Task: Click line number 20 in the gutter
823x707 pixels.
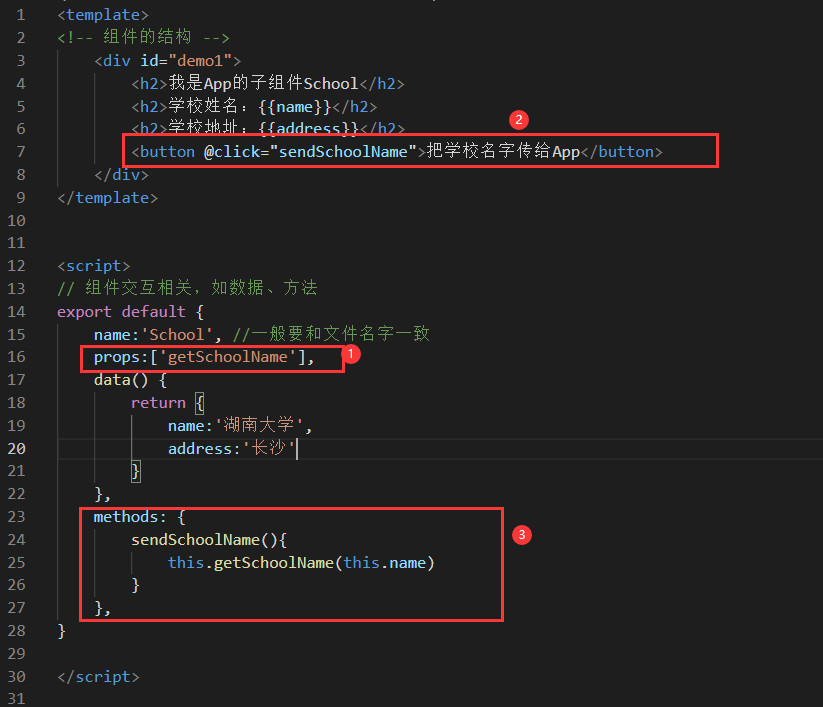Action: (16, 449)
